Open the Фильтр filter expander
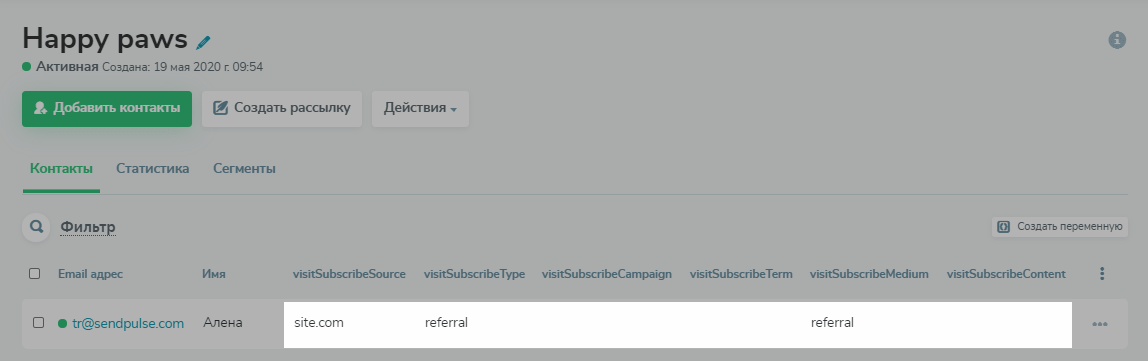This screenshot has height=361, width=1148. point(88,227)
